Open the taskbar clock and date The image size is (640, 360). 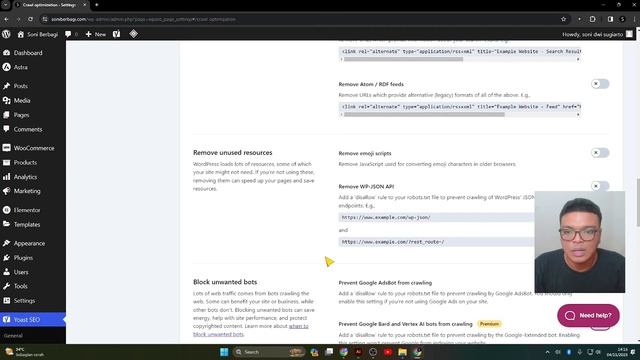coord(617,352)
